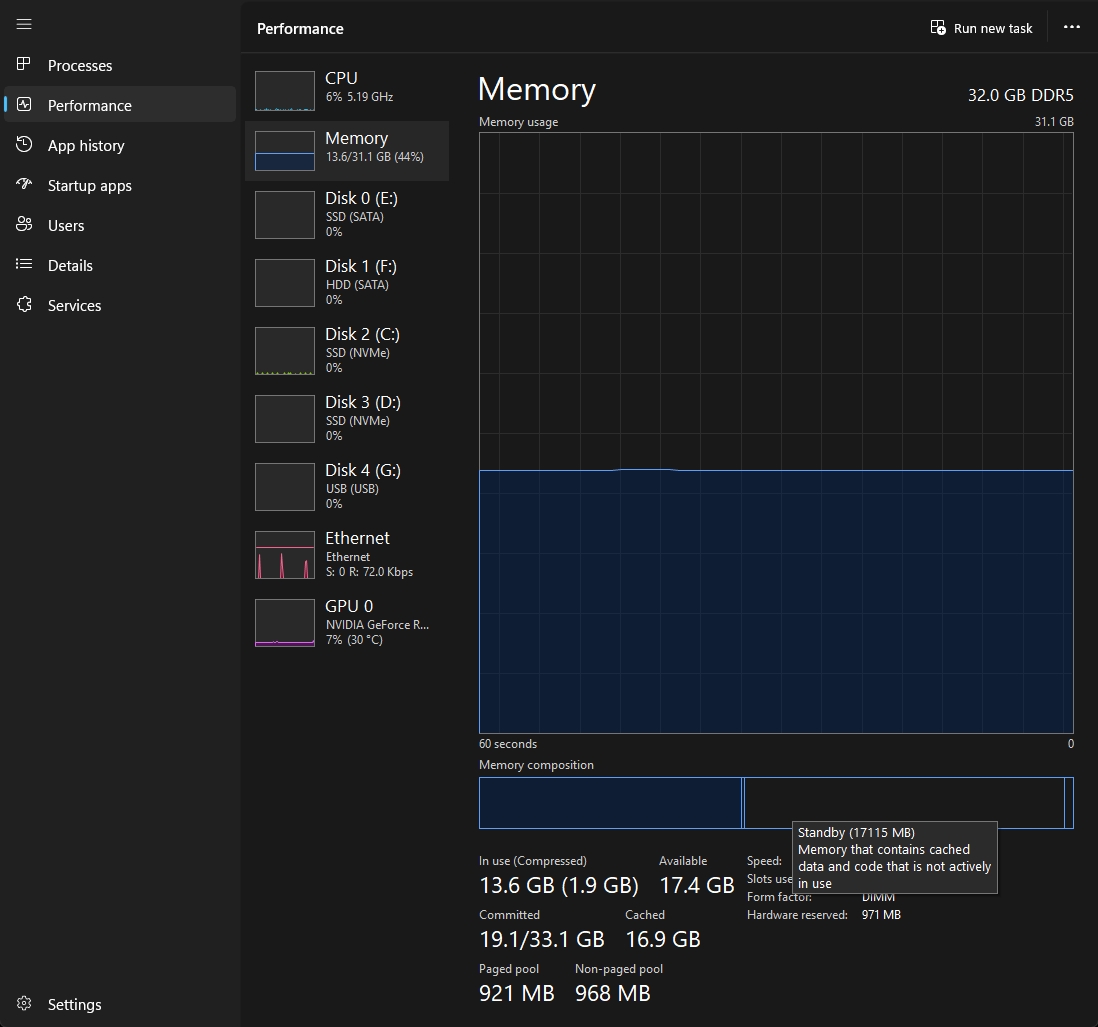Screen dimensions: 1098x1027
Task: Click the Memory composition label
Action: pos(536,765)
